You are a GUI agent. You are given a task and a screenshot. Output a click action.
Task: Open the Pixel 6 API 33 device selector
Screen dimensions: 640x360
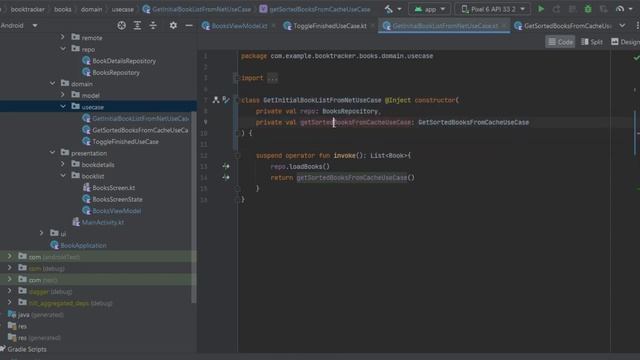[x=493, y=9]
